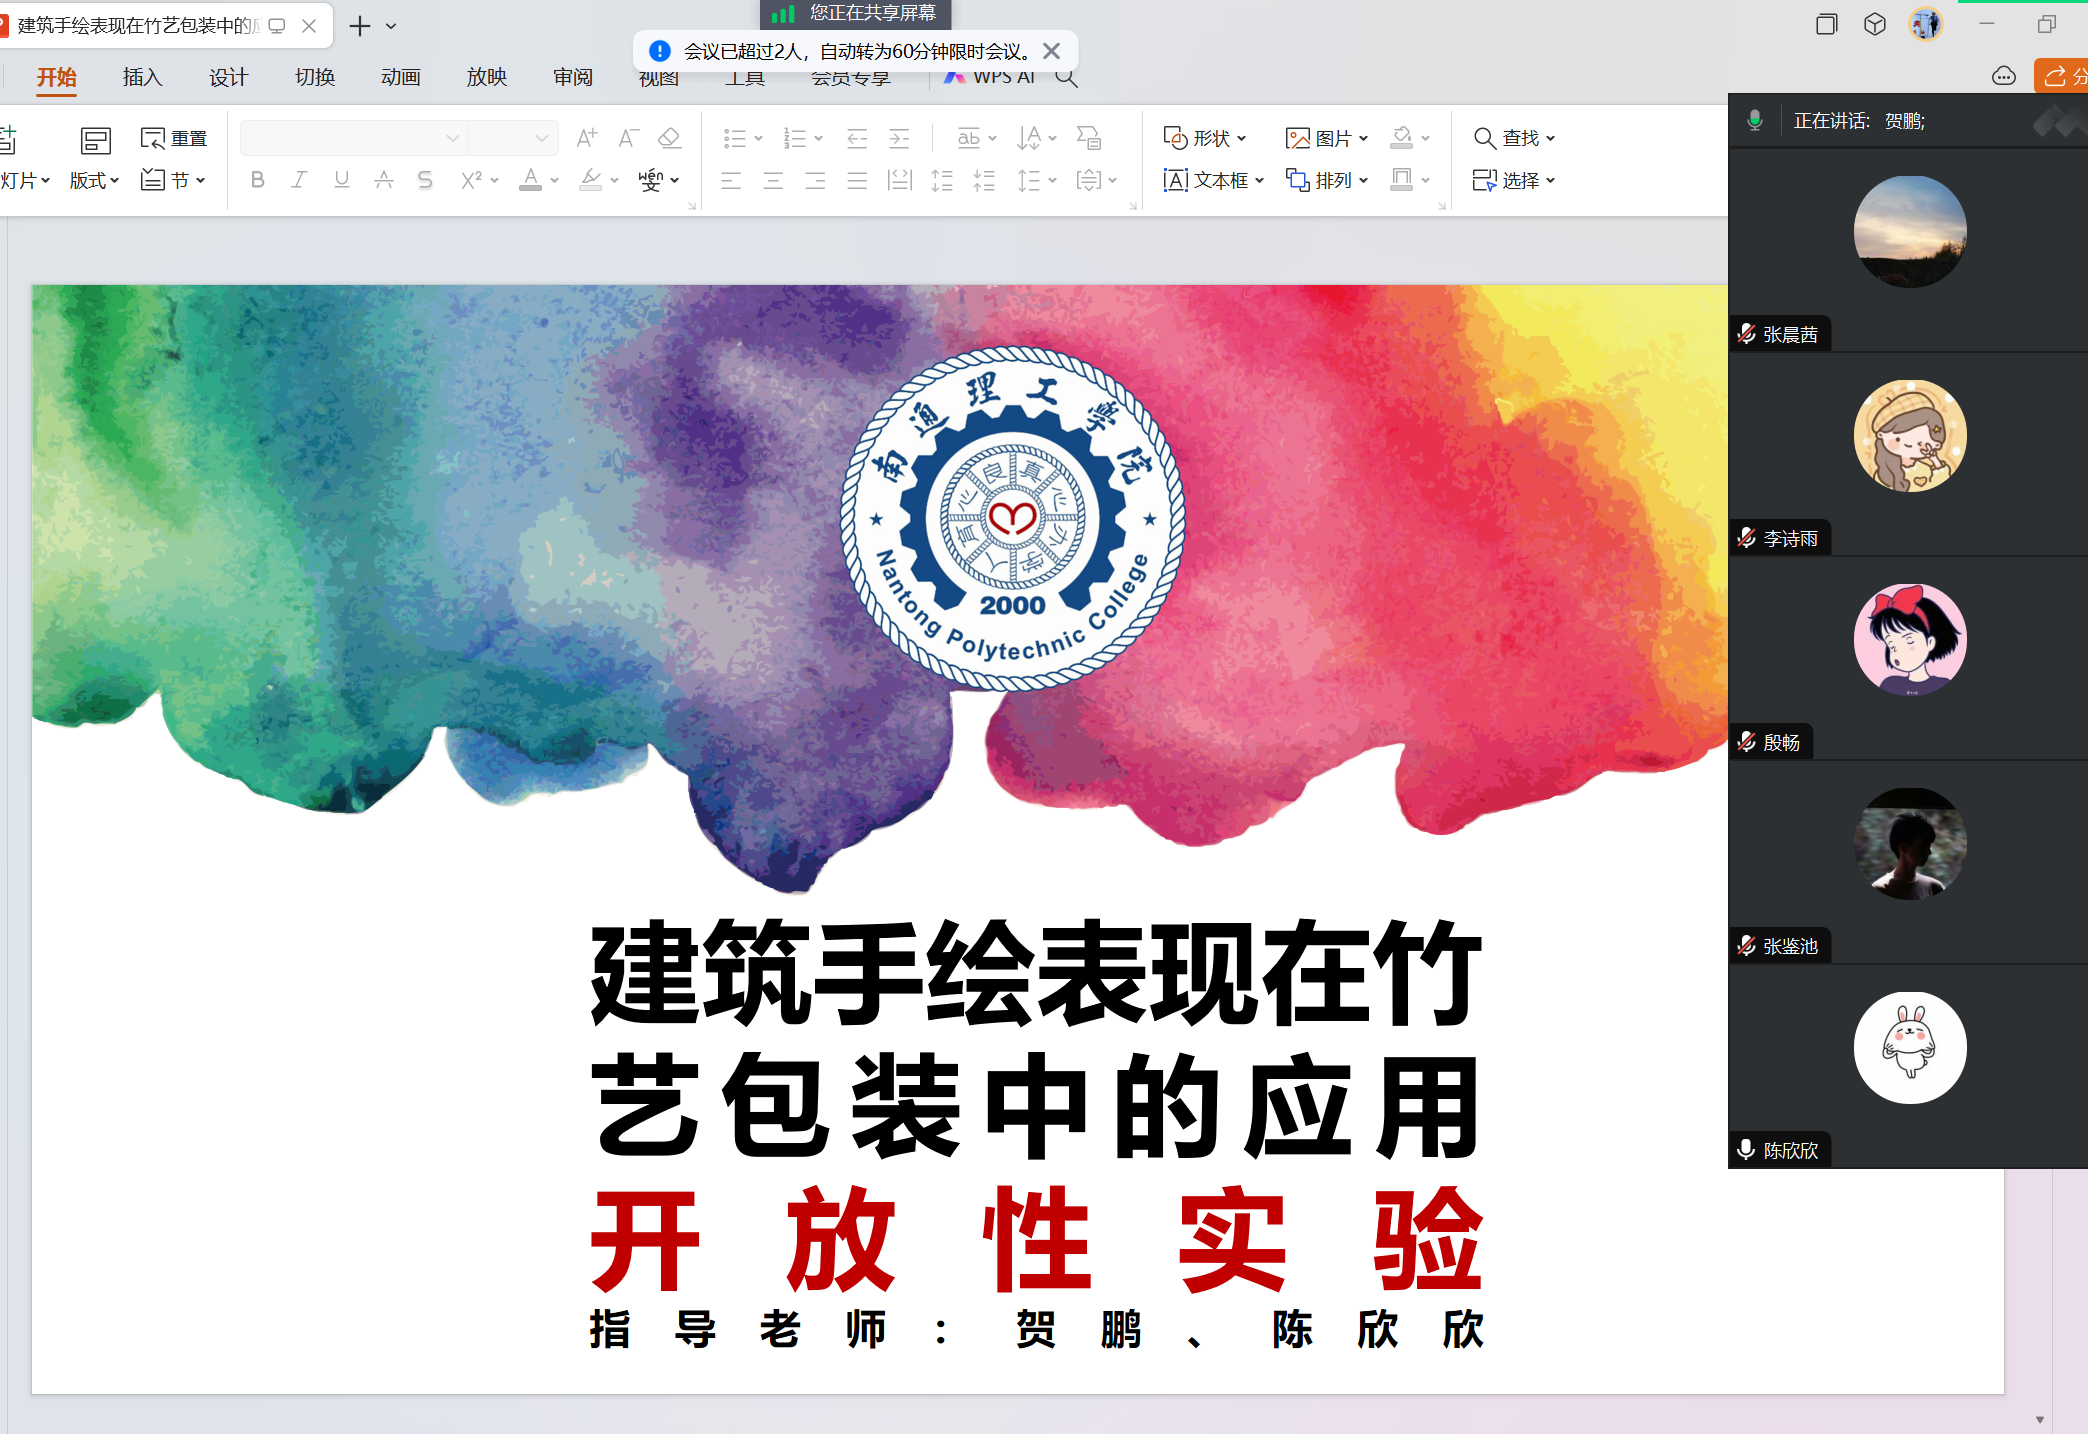The width and height of the screenshot is (2088, 1434).
Task: Toggle strikethrough formatting button
Action: [x=383, y=180]
